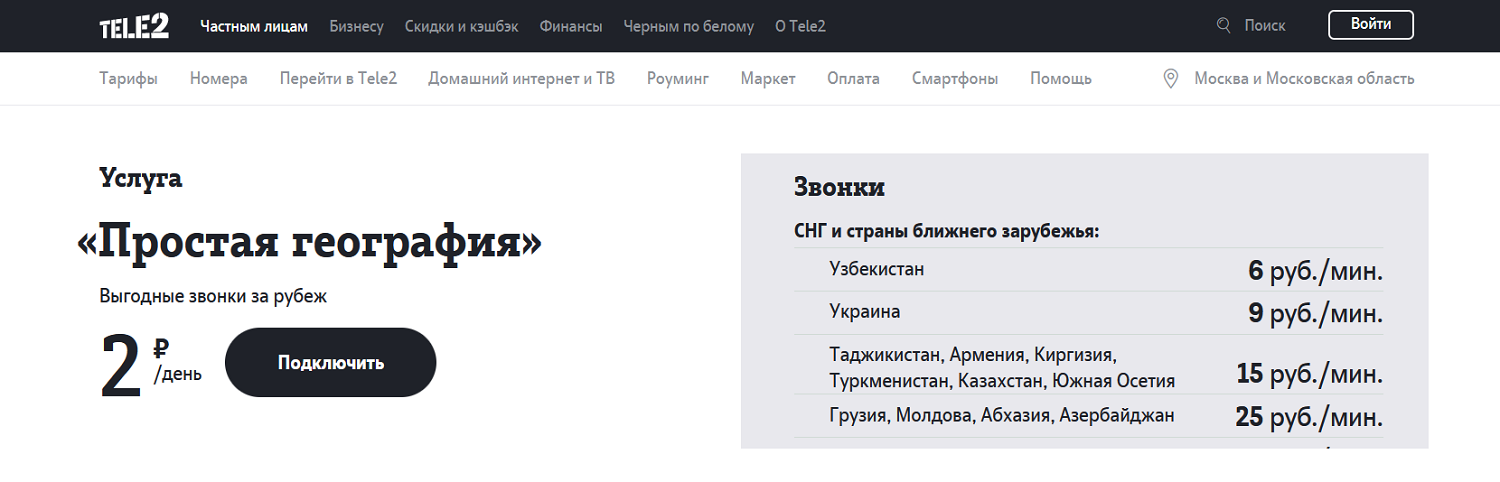The image size is (1500, 482).
Task: Click the Выгодные звонки за рубеж text
Action: pos(213,297)
